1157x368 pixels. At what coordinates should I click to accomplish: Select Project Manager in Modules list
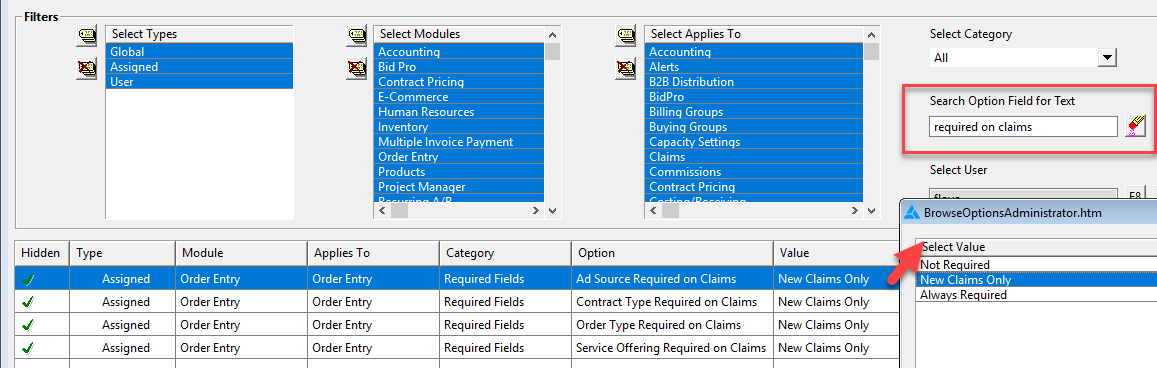[459, 187]
